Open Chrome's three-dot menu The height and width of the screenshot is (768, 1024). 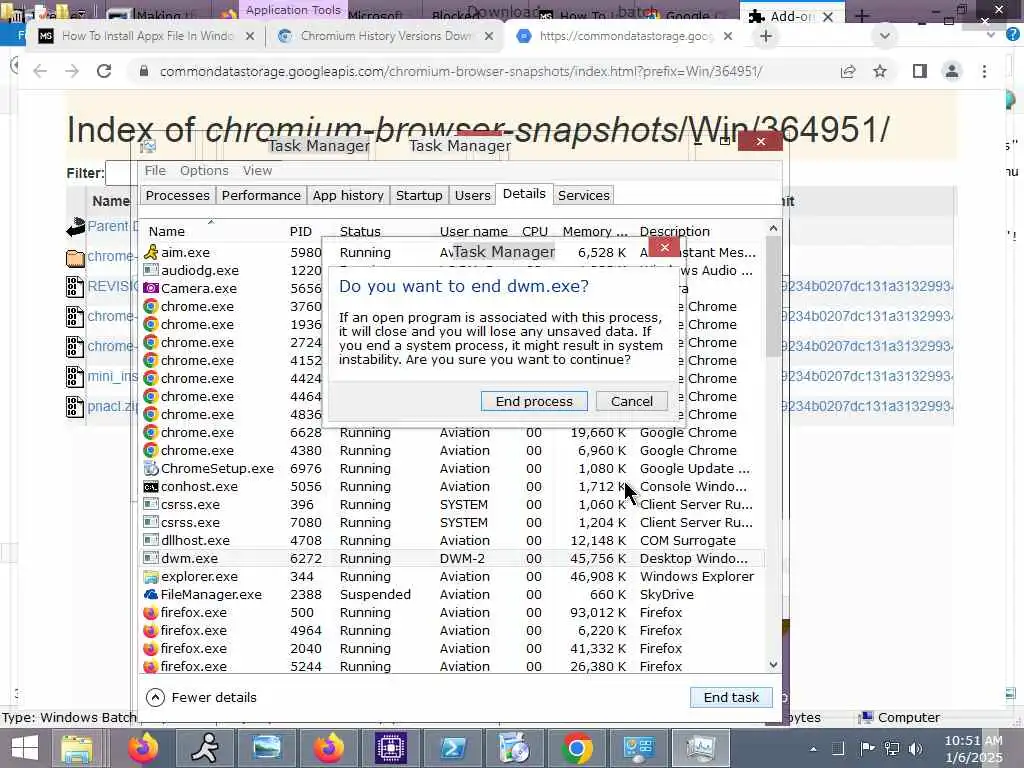pyautogui.click(x=984, y=71)
